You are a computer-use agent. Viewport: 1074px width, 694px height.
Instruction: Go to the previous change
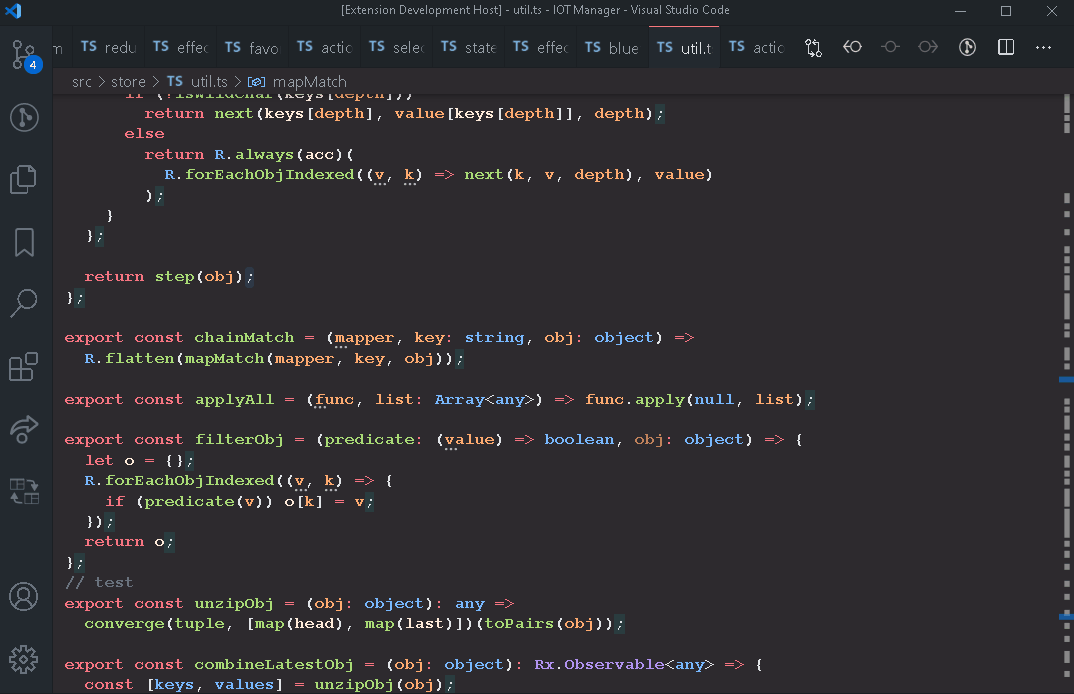[x=852, y=47]
